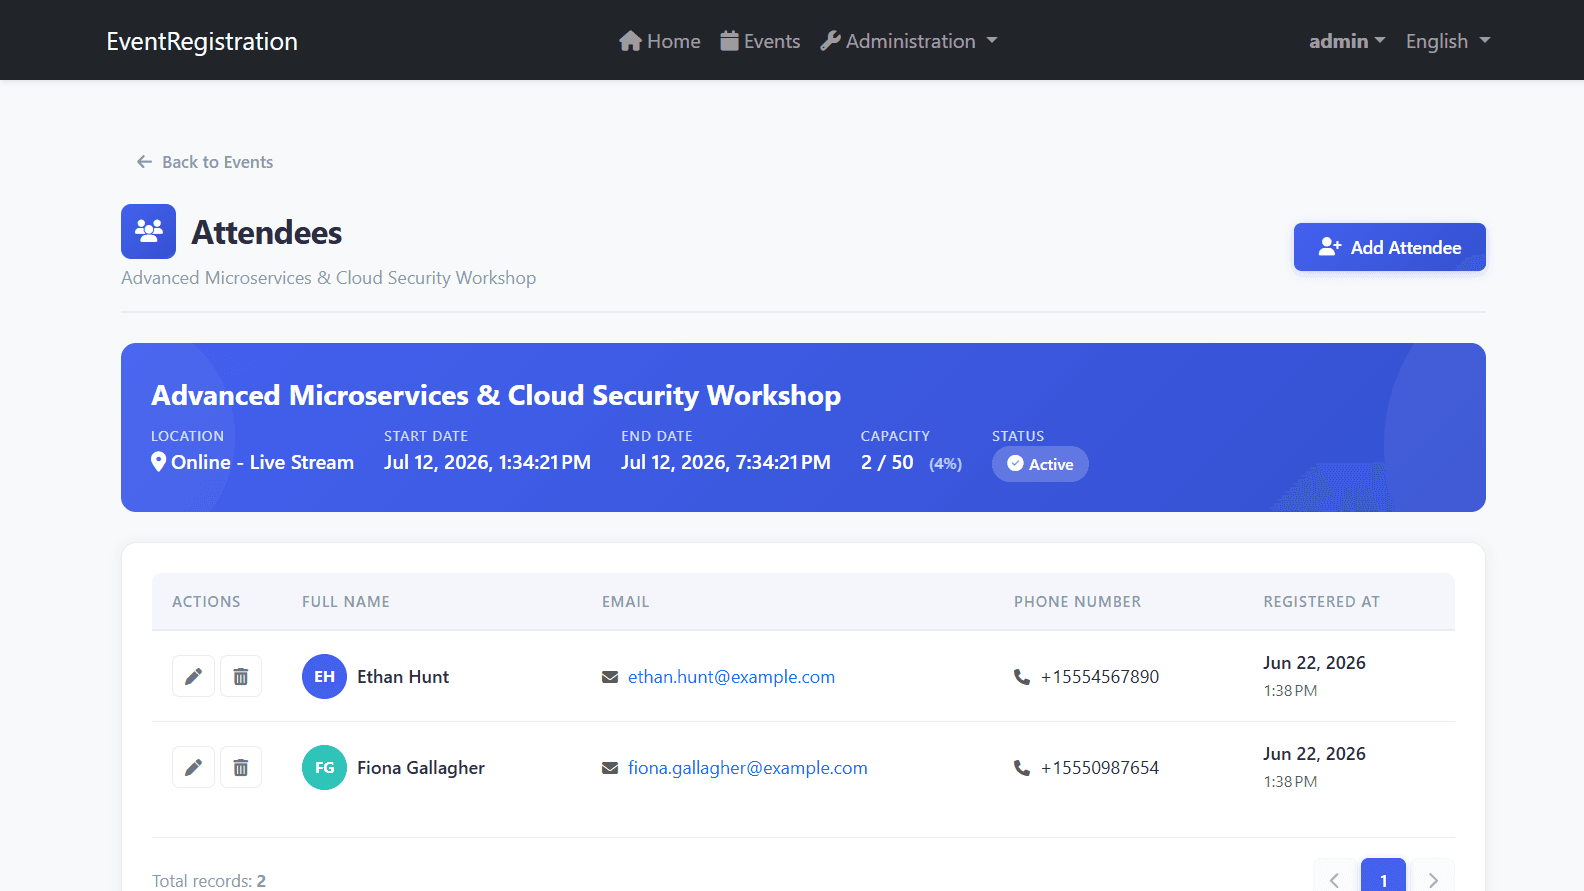Open fiona.gallagher@example.com email link

point(748,768)
